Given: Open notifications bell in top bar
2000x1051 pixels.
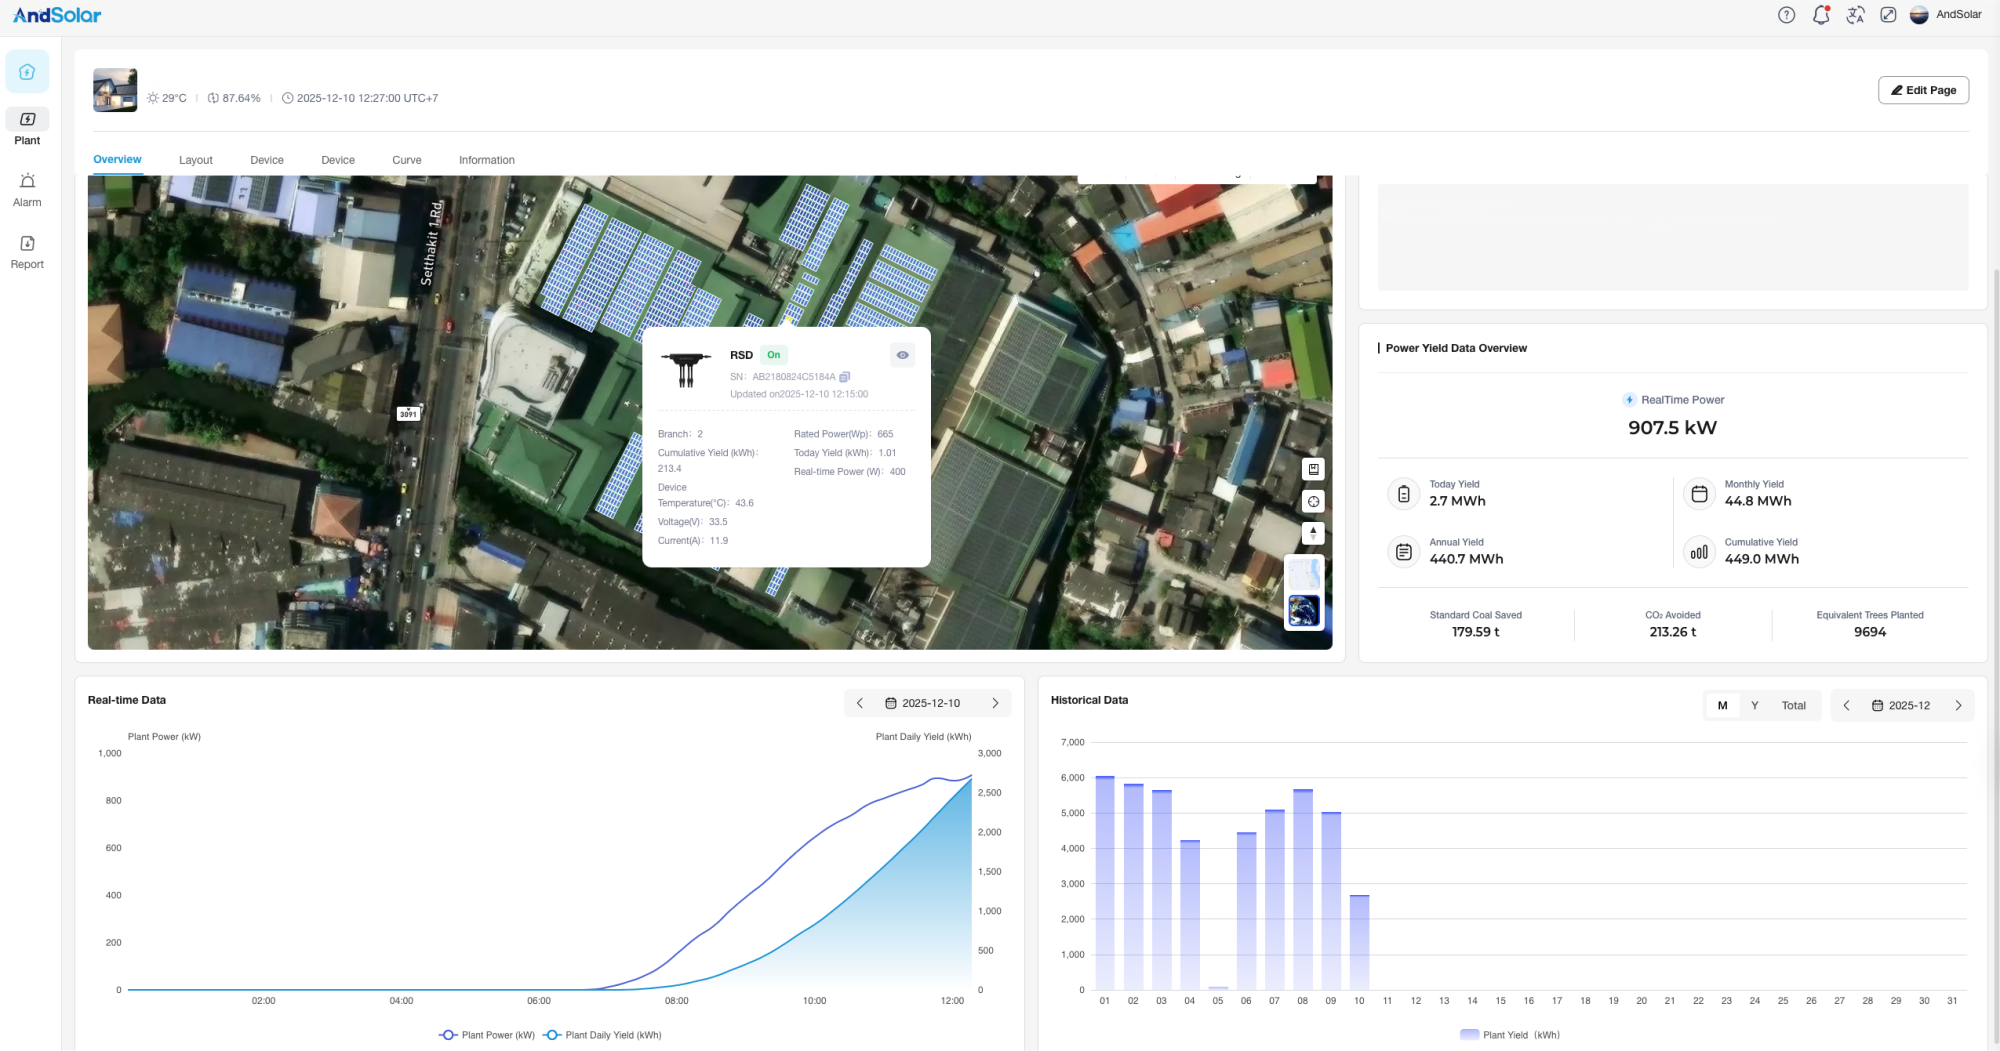Looking at the screenshot, I should coord(1821,15).
